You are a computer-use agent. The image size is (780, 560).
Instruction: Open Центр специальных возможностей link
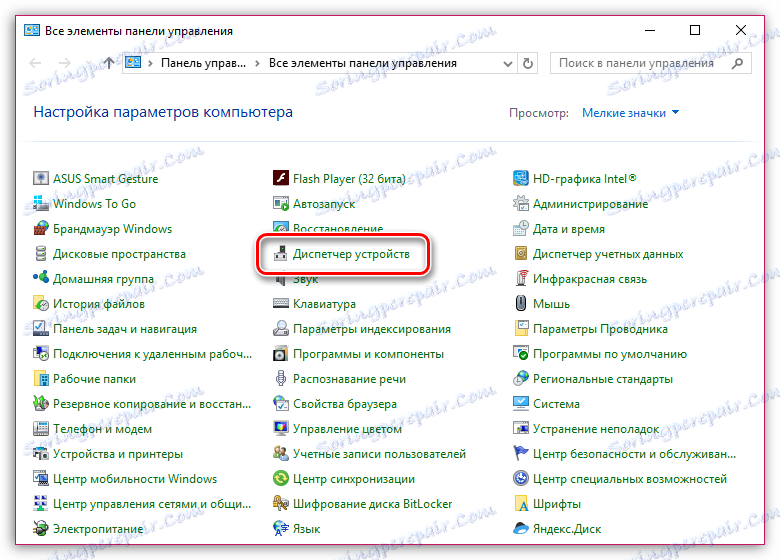pos(630,479)
